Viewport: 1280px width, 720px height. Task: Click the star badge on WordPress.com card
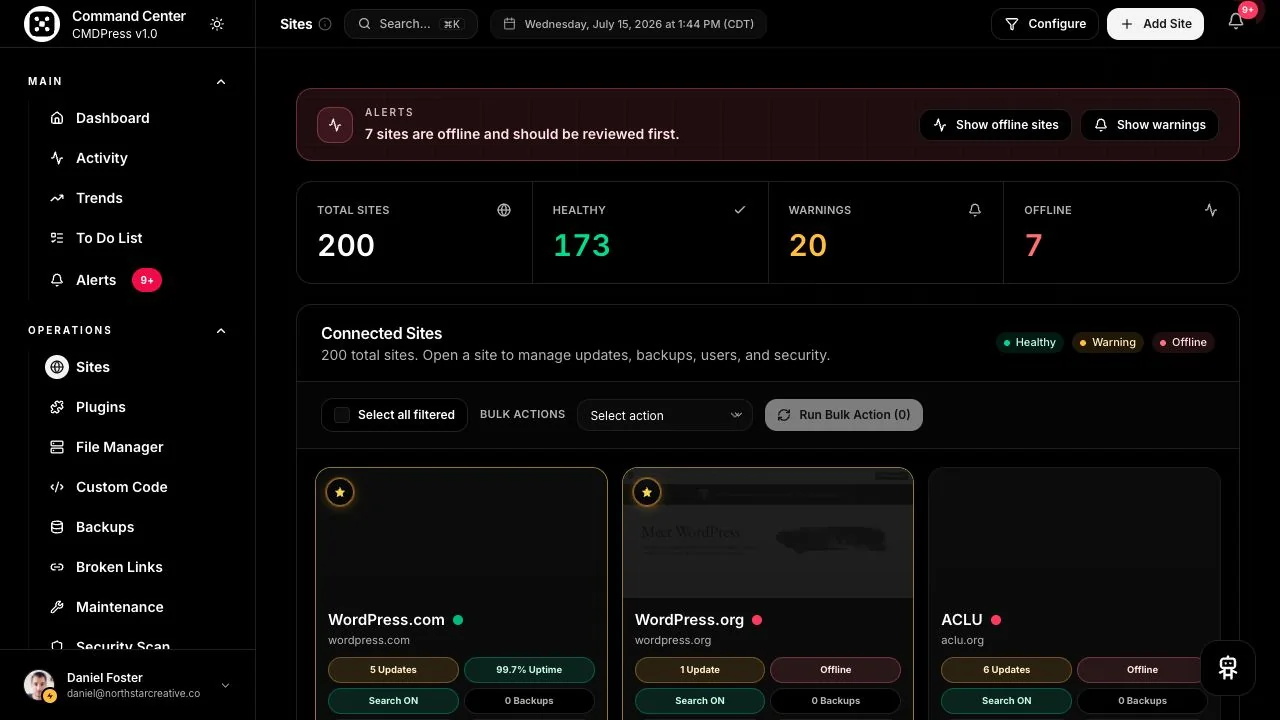(x=340, y=492)
